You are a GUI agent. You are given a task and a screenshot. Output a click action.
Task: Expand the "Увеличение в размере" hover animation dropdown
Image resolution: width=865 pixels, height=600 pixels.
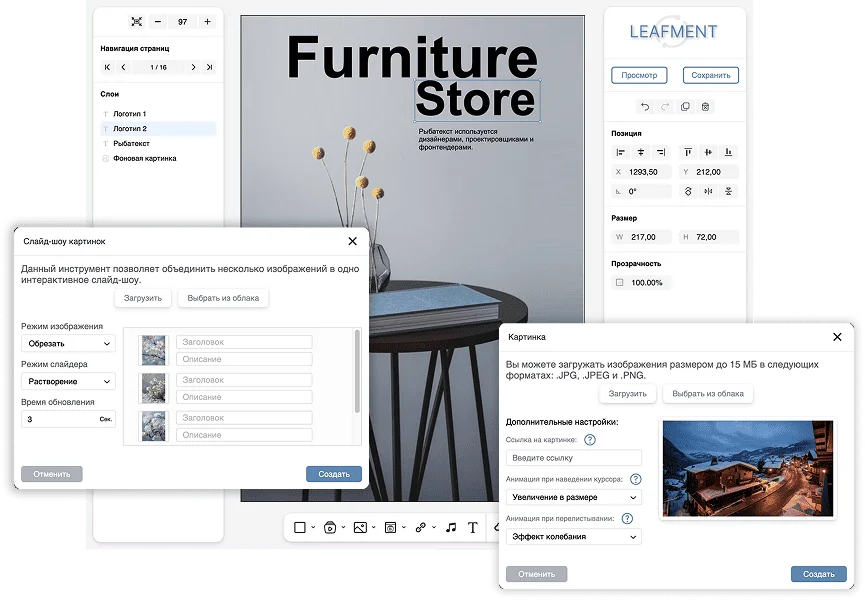[573, 497]
